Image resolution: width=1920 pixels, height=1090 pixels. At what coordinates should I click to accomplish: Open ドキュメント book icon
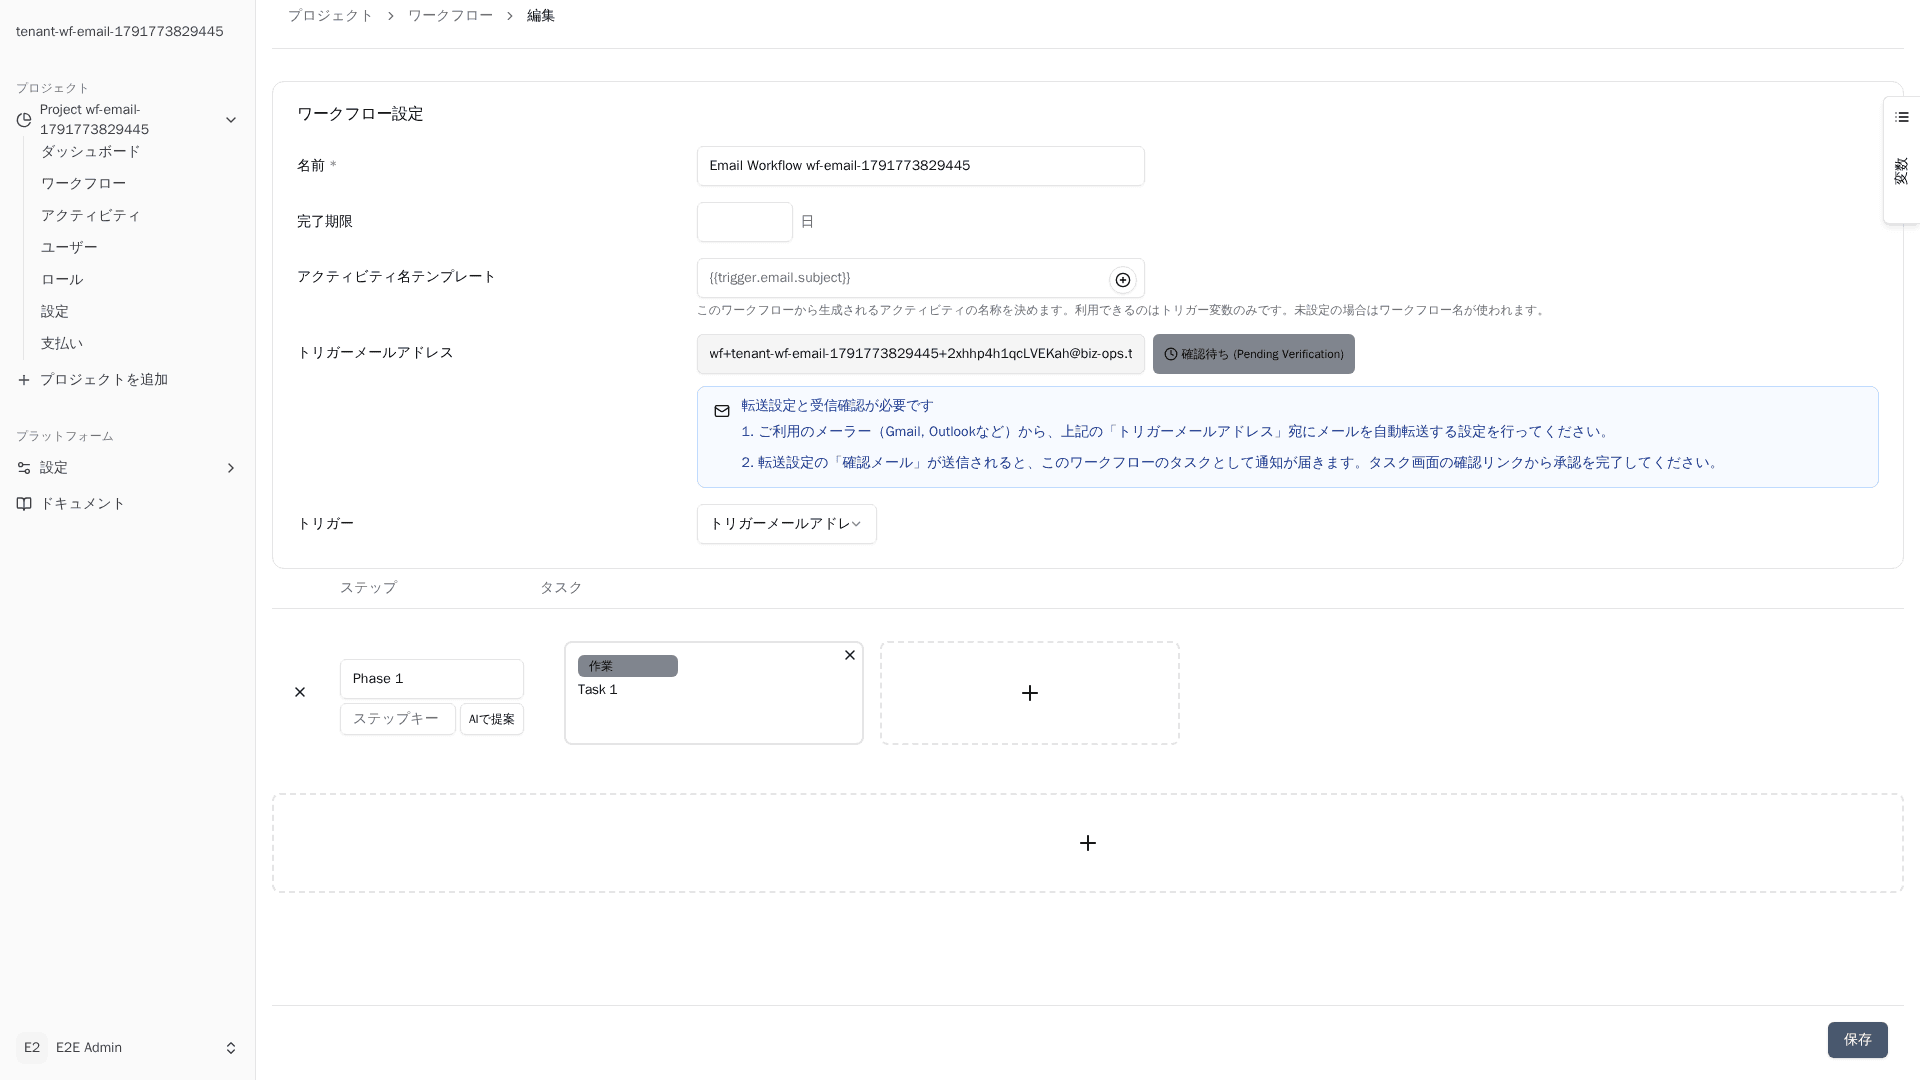(24, 504)
